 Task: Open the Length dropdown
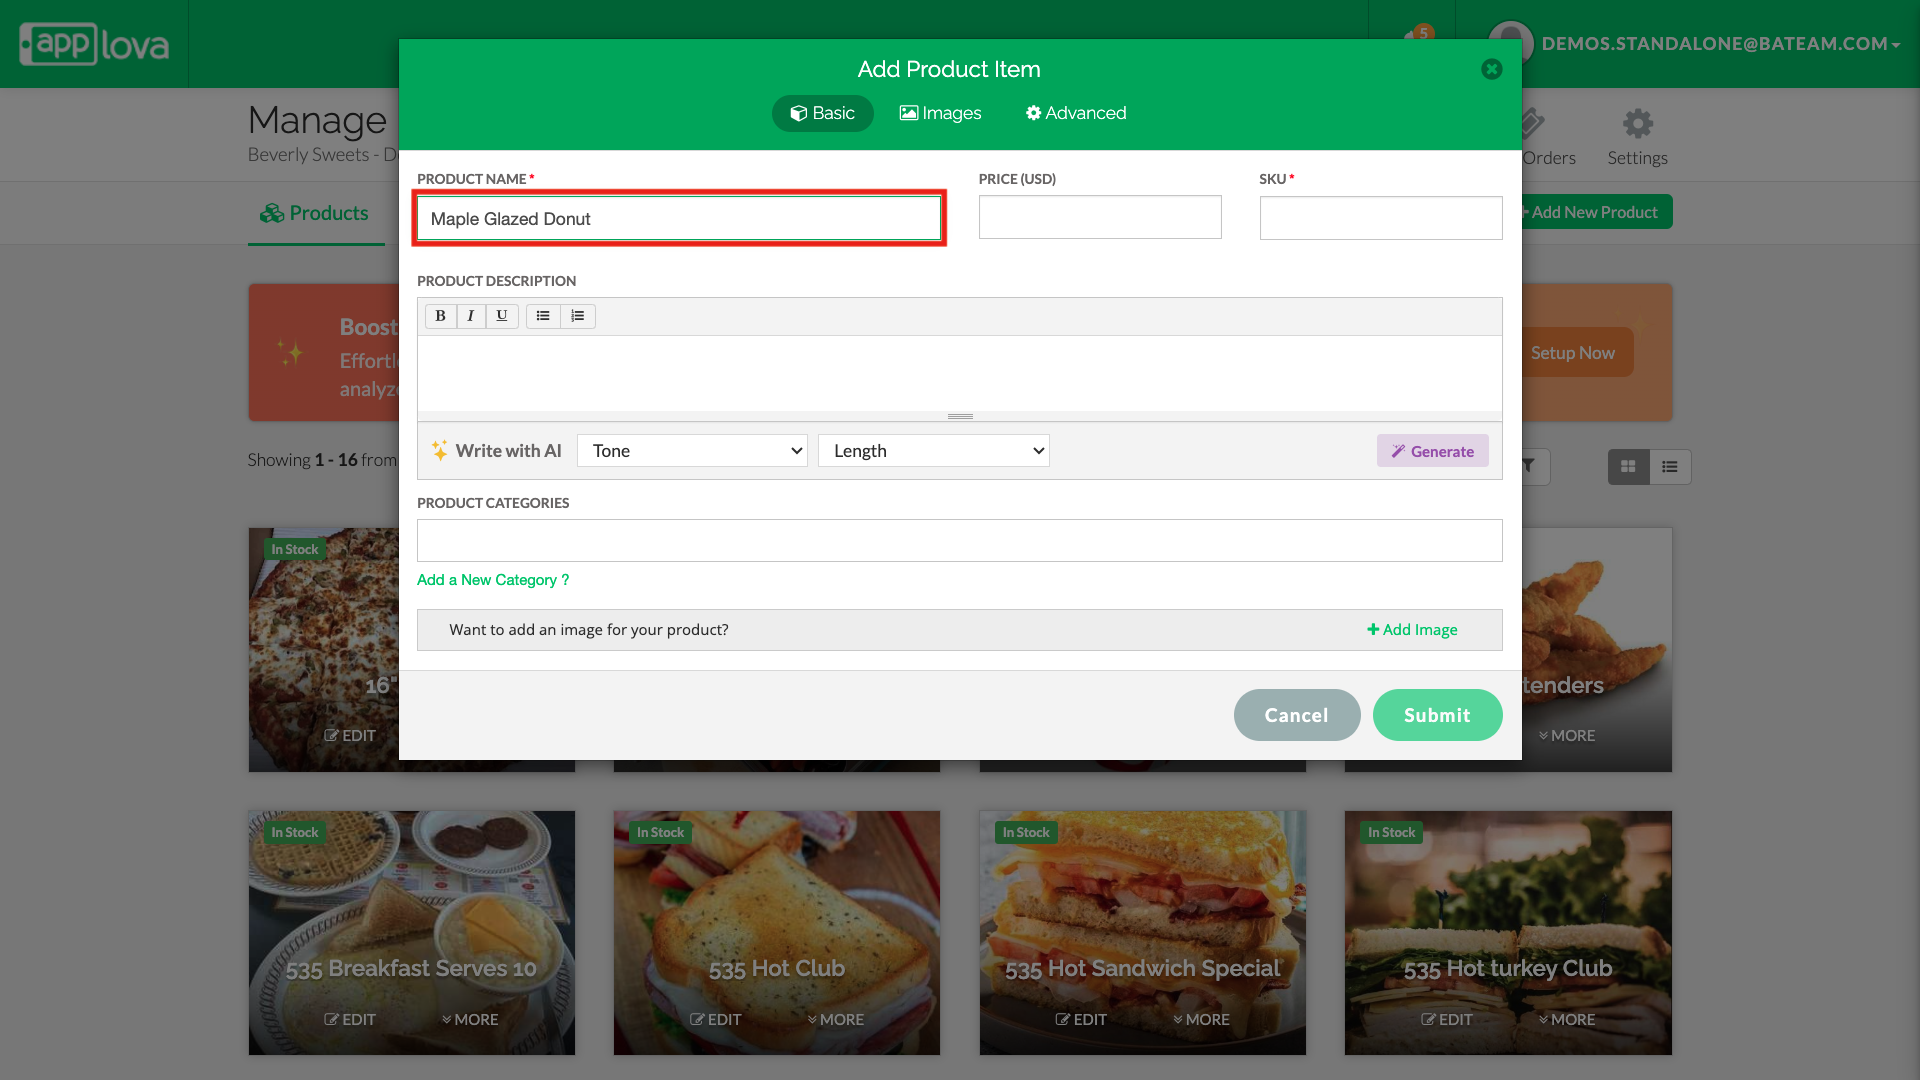(x=933, y=451)
